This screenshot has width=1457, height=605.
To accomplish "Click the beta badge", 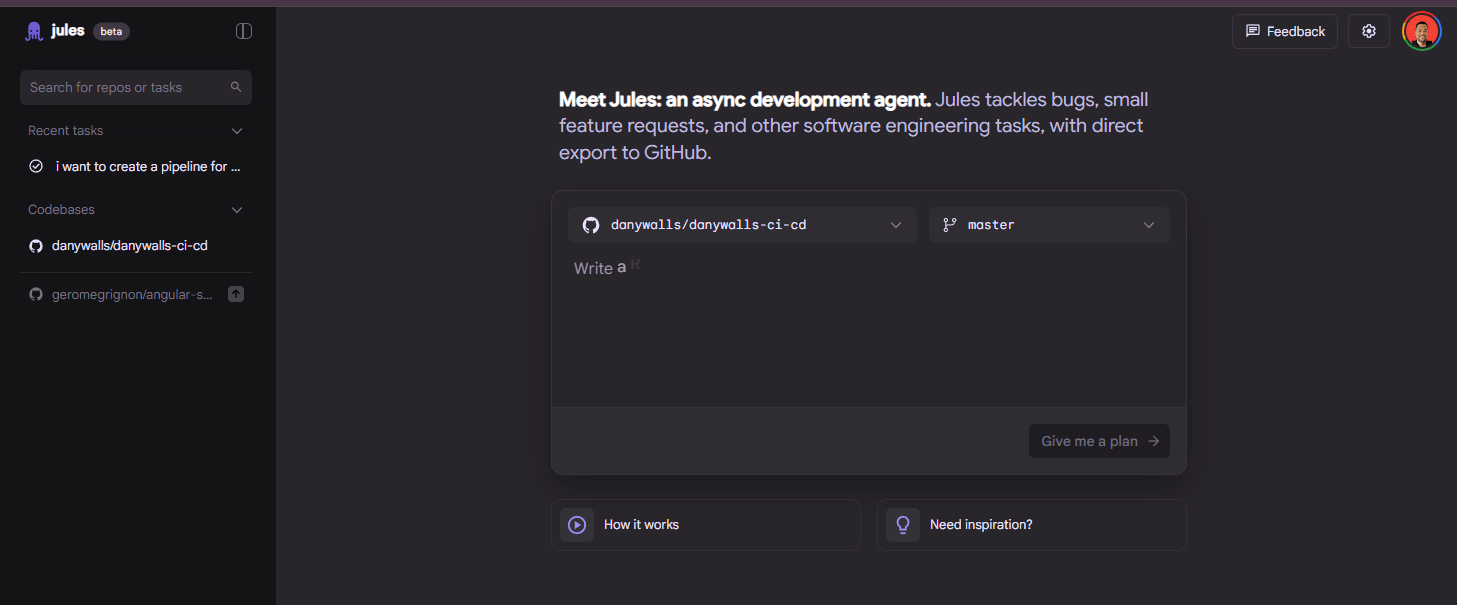I will pos(111,31).
